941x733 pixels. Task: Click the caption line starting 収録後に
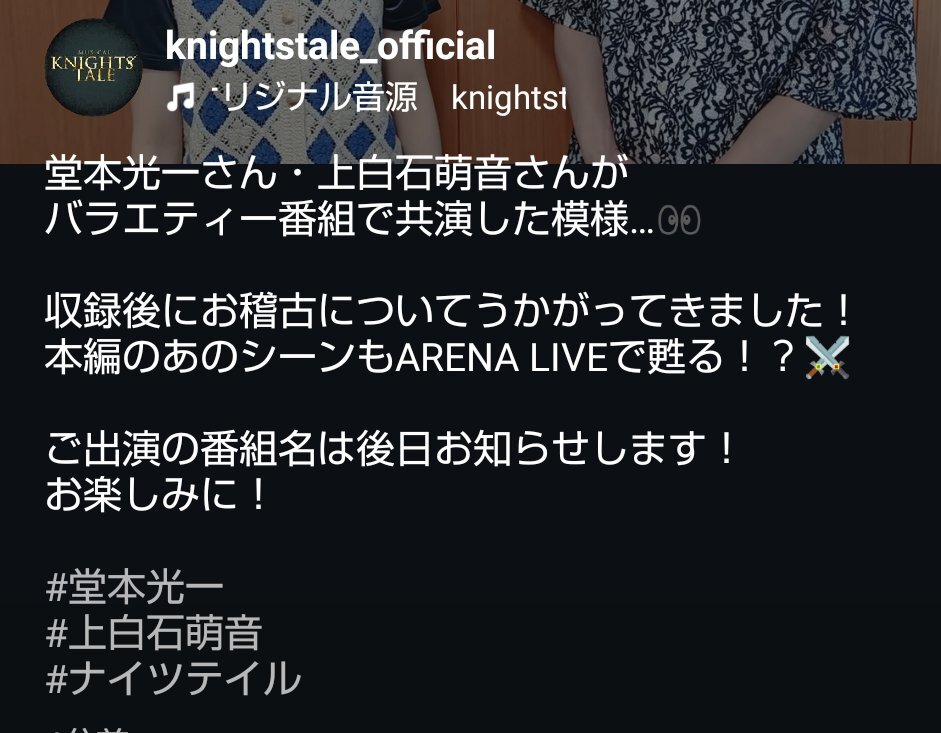click(x=449, y=310)
